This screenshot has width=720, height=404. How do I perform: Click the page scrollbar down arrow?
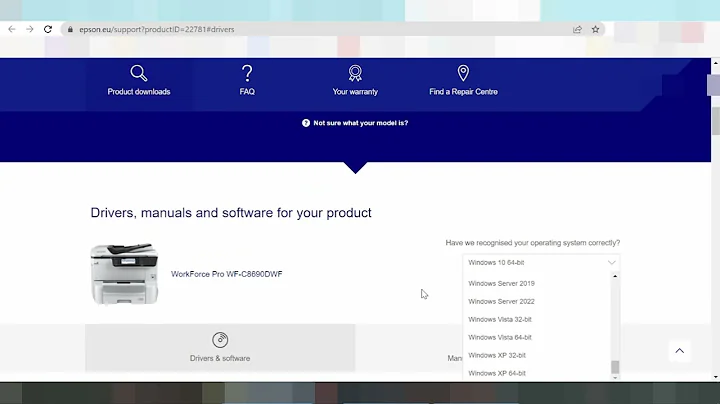tap(715, 377)
